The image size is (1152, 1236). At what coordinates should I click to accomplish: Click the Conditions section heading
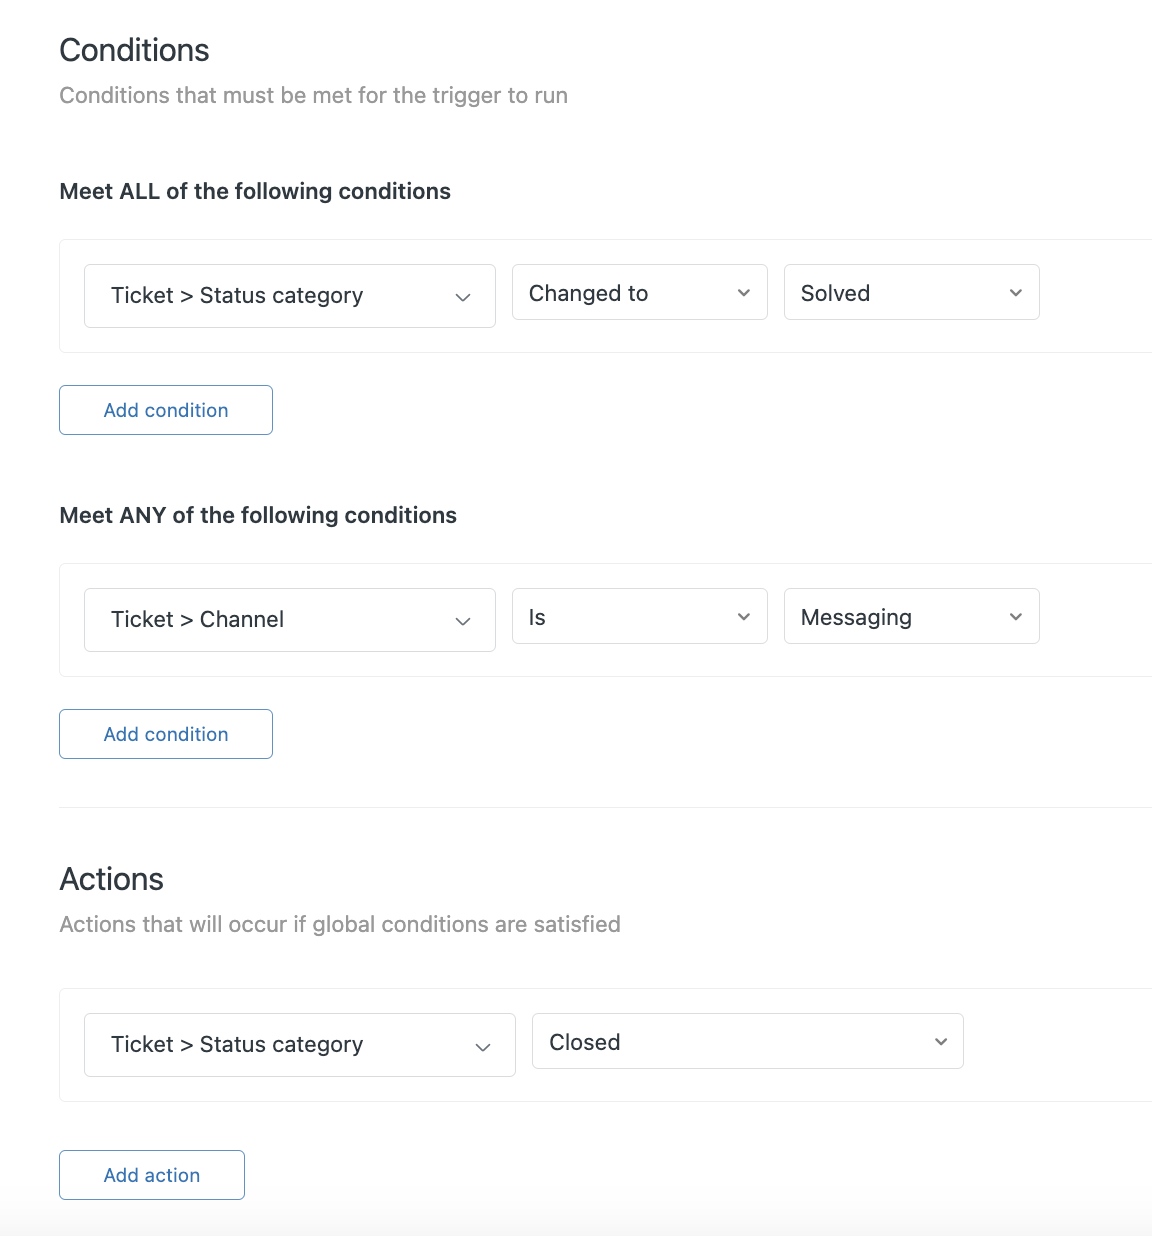pos(134,50)
